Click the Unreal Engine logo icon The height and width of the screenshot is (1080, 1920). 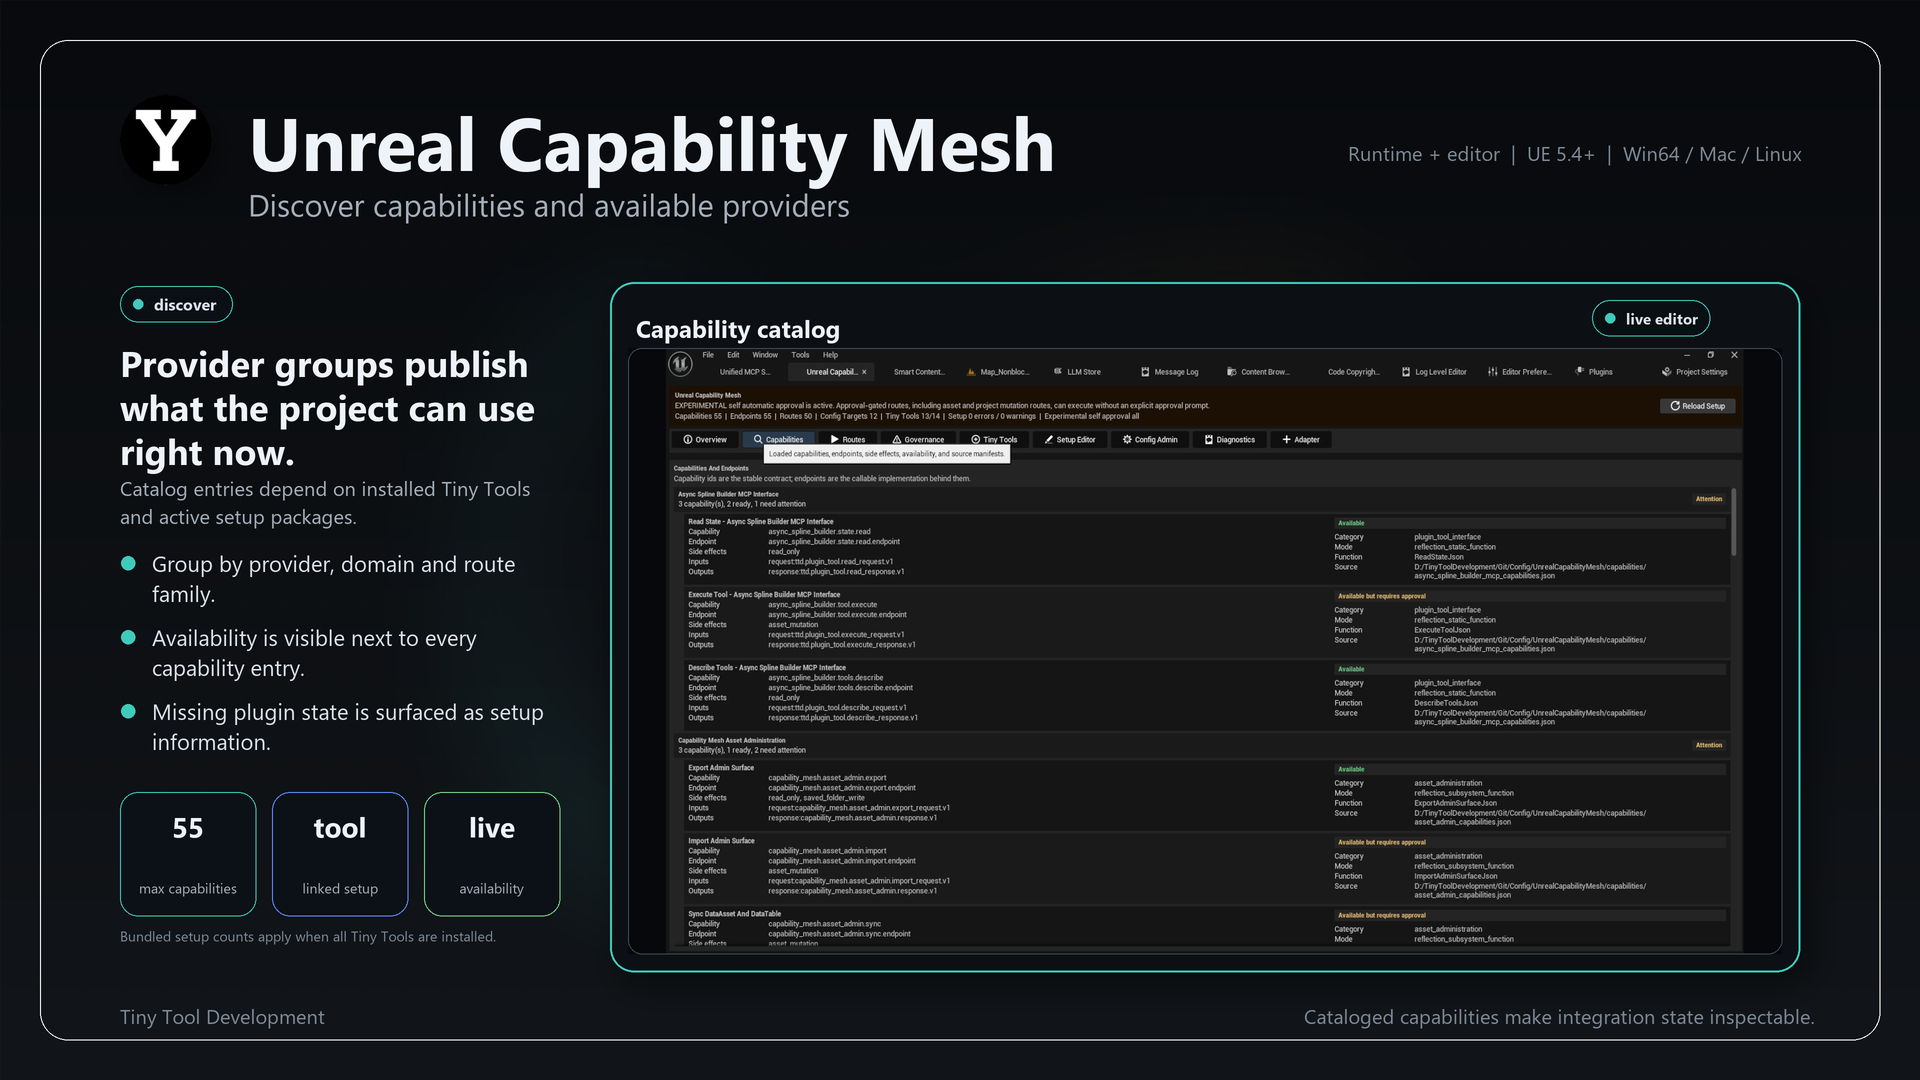point(681,364)
